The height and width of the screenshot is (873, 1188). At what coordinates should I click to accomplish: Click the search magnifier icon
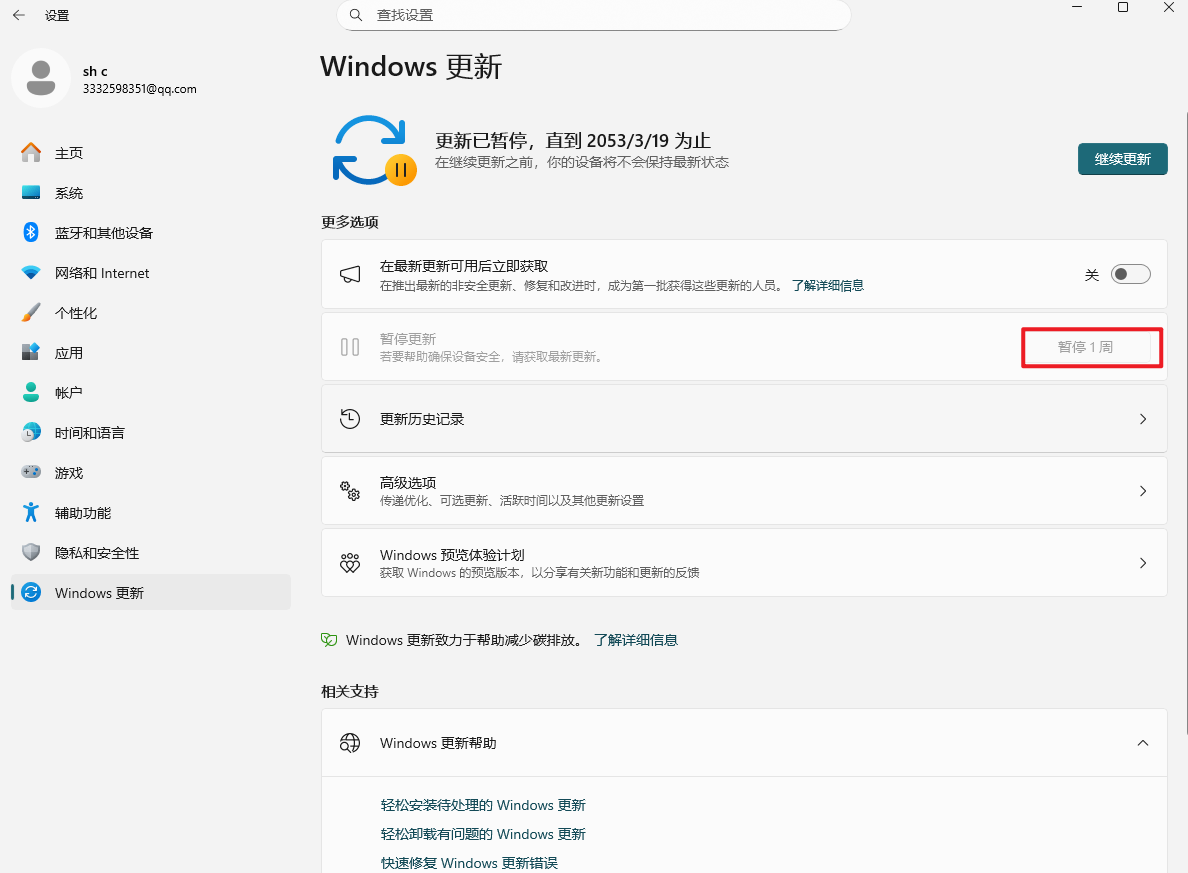click(356, 15)
